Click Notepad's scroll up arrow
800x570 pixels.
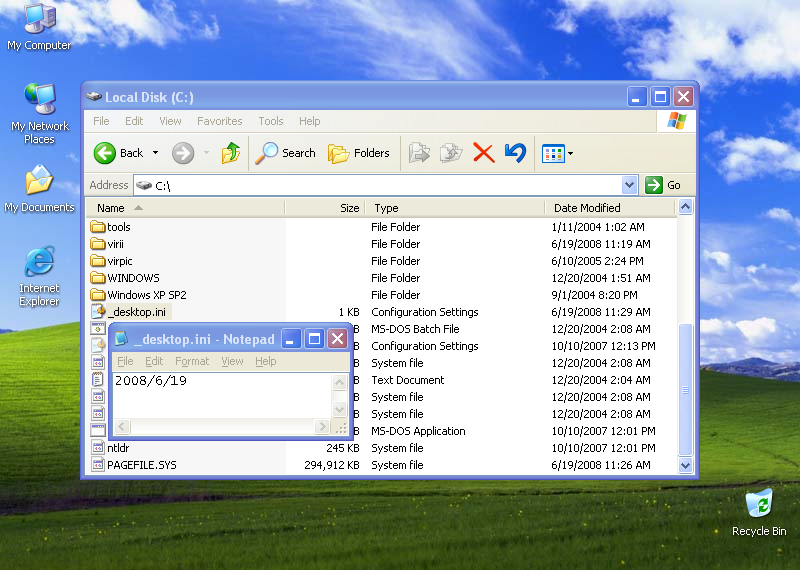[x=339, y=382]
